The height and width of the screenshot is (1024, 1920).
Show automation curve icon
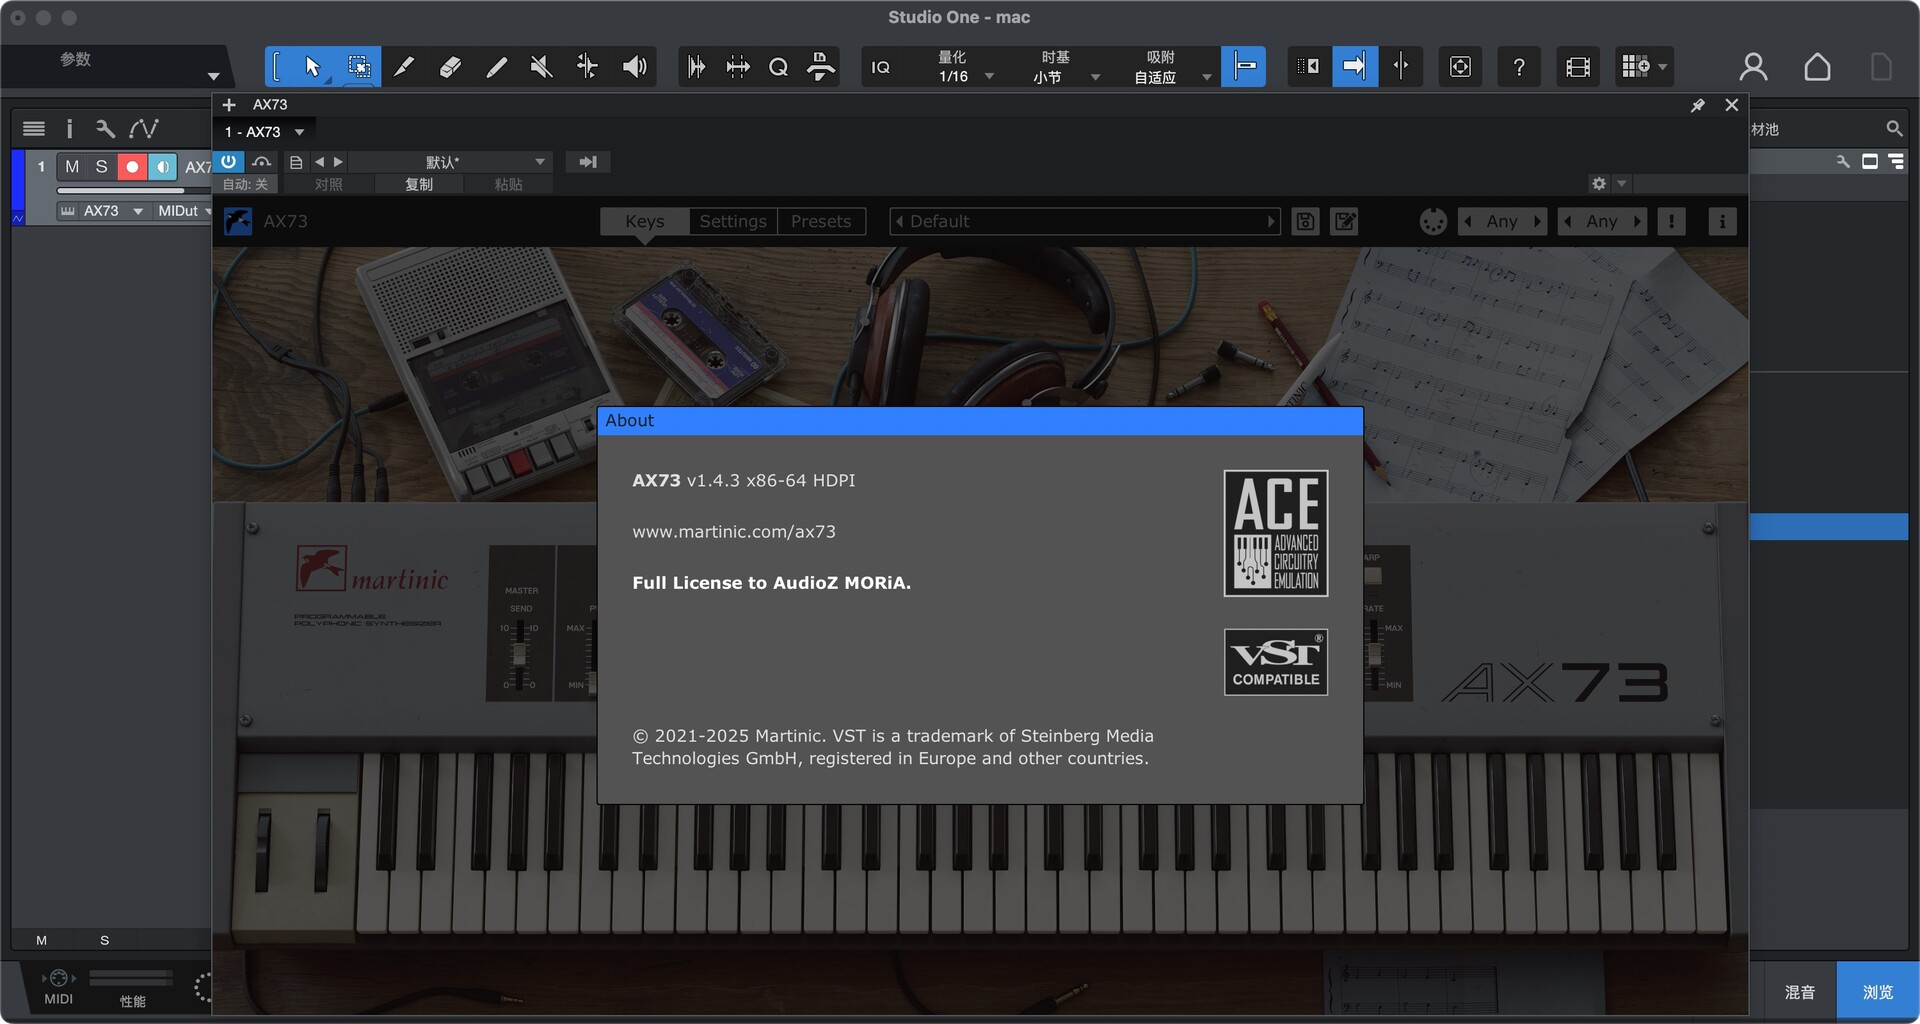coord(143,128)
